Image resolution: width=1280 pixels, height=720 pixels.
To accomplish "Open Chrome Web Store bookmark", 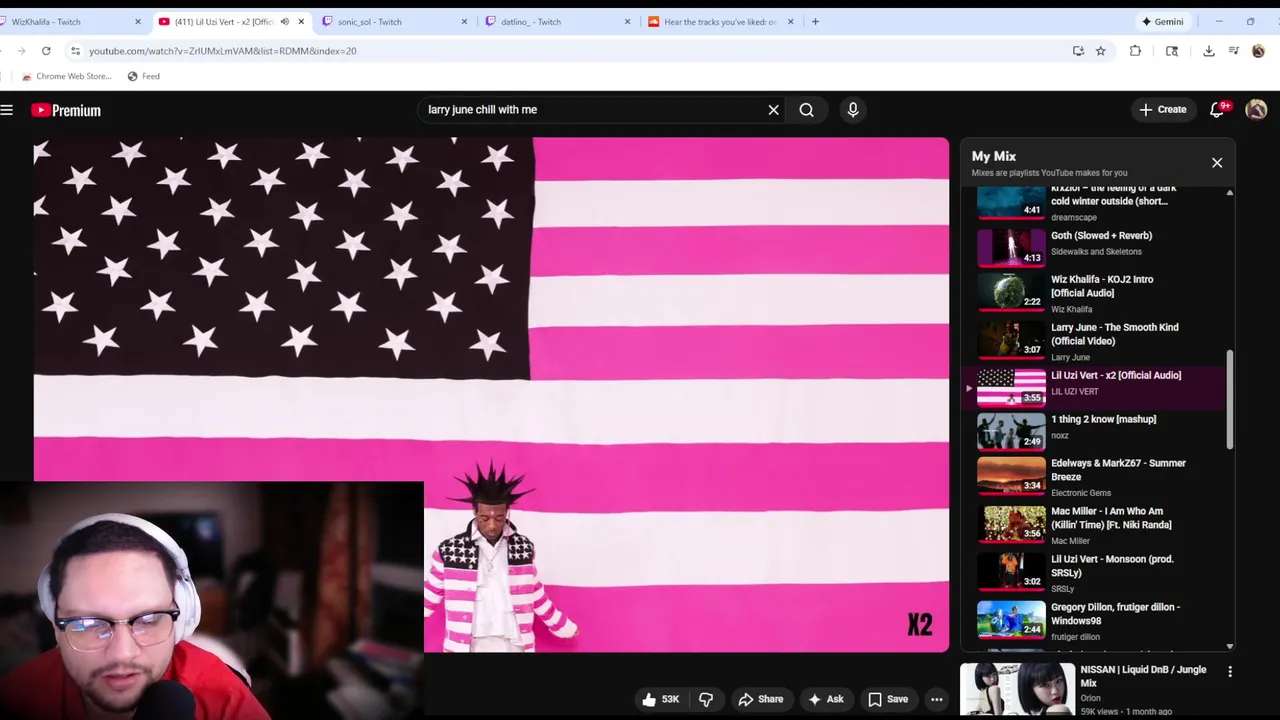I will (66, 76).
